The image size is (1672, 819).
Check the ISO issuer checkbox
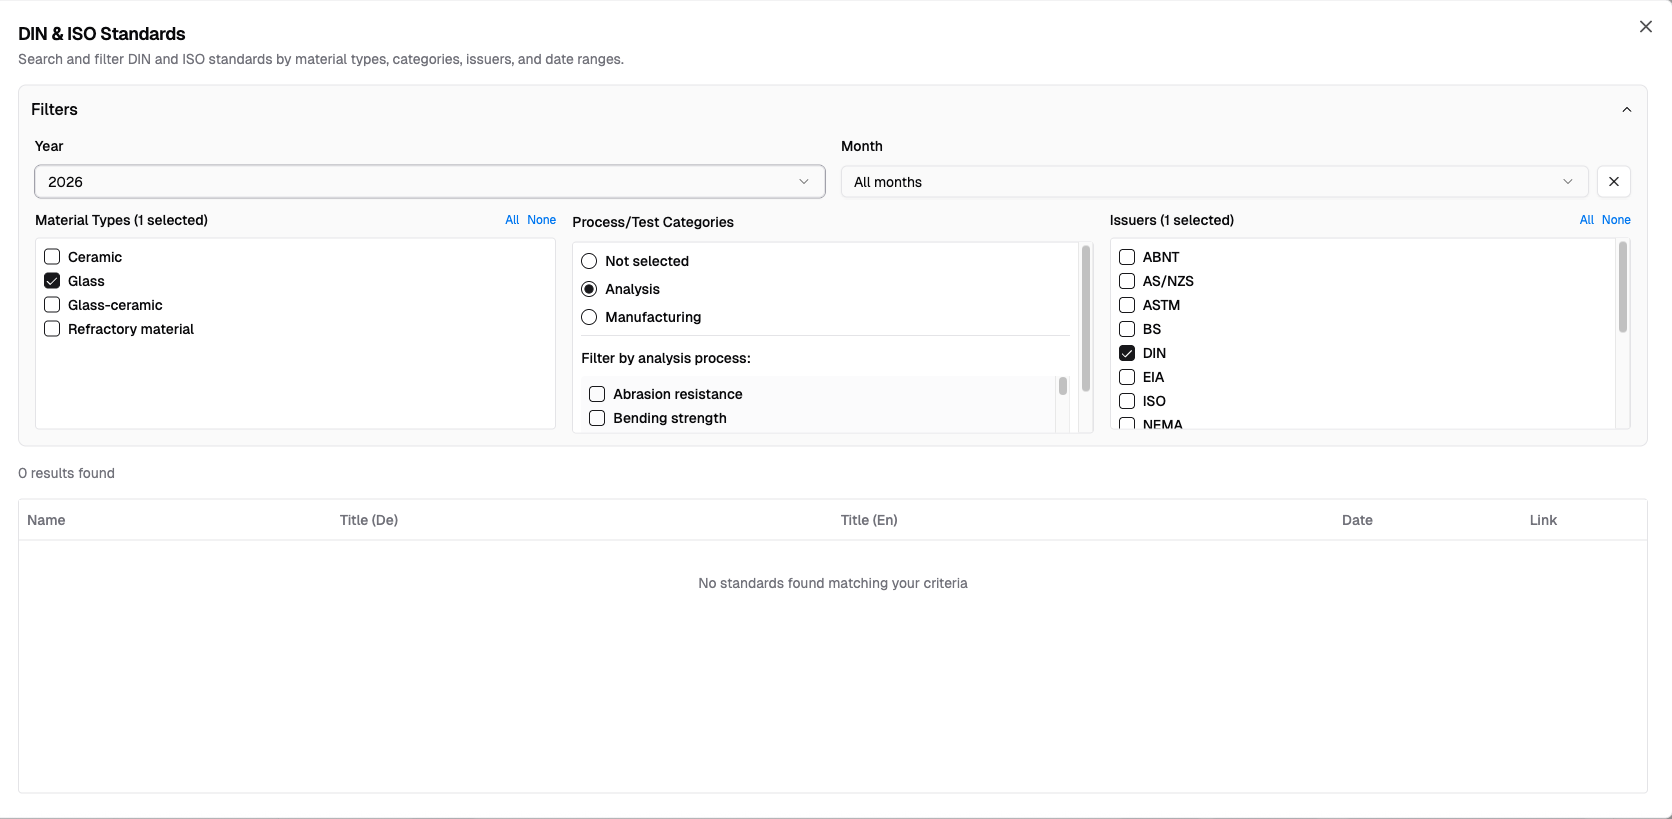[x=1127, y=401]
